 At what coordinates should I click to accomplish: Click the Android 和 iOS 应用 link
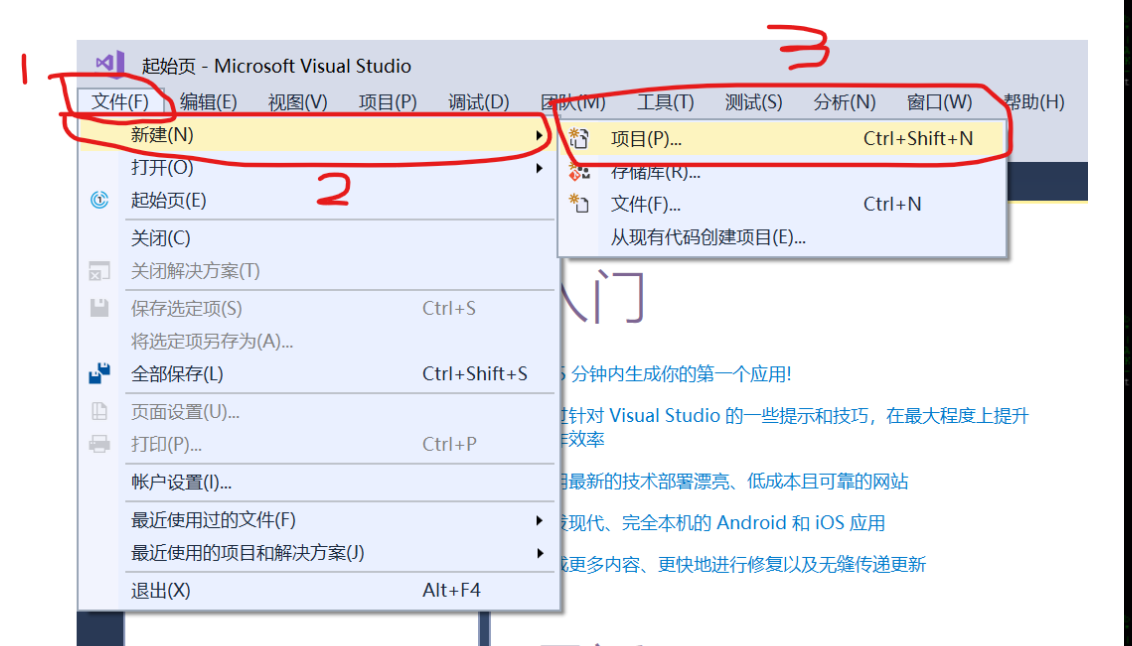739,522
